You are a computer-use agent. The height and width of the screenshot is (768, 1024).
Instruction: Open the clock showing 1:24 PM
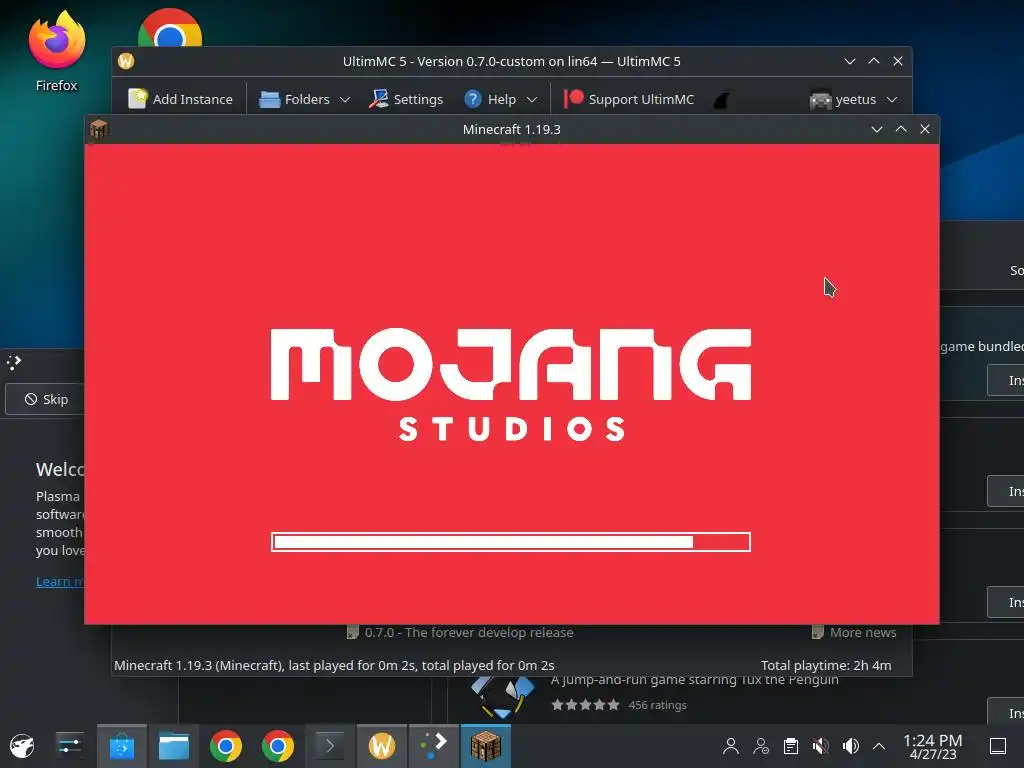(933, 746)
